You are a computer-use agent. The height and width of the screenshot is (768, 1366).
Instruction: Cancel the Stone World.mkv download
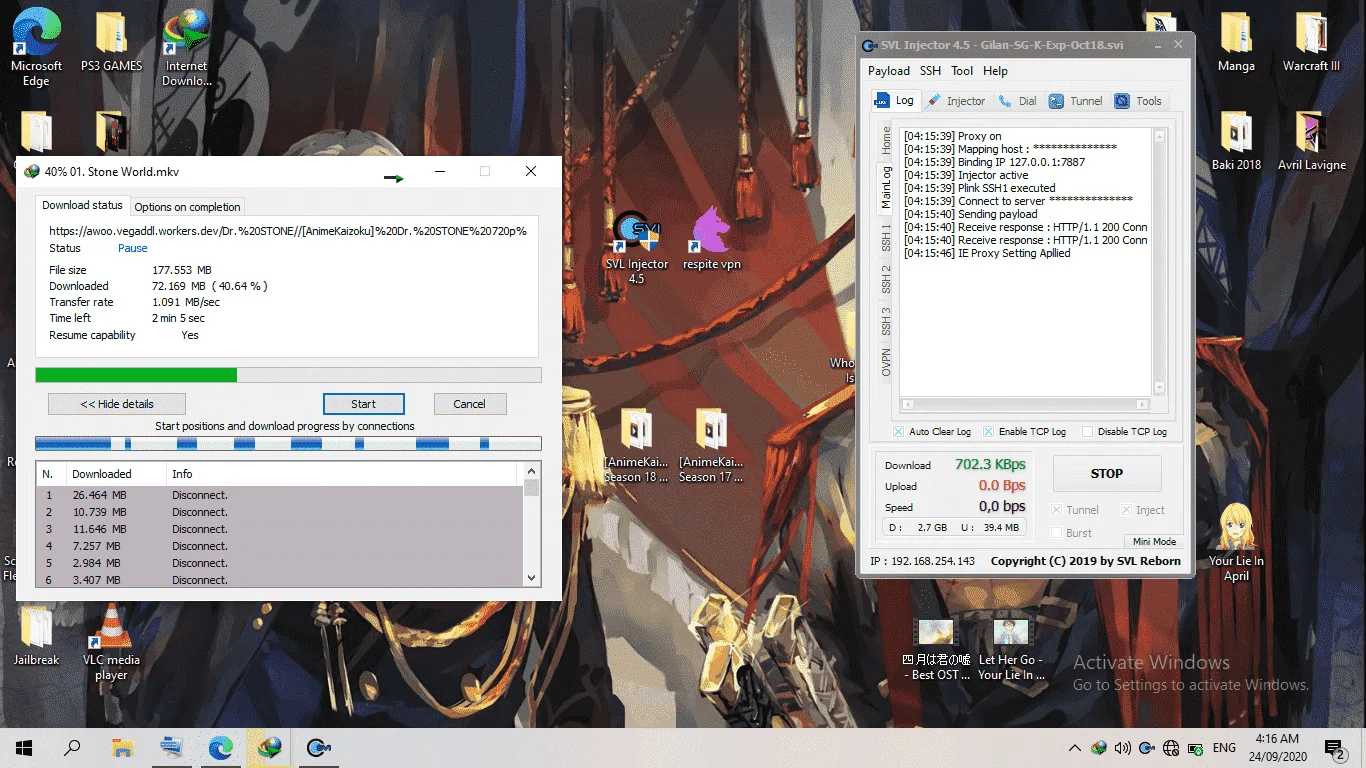pos(469,404)
